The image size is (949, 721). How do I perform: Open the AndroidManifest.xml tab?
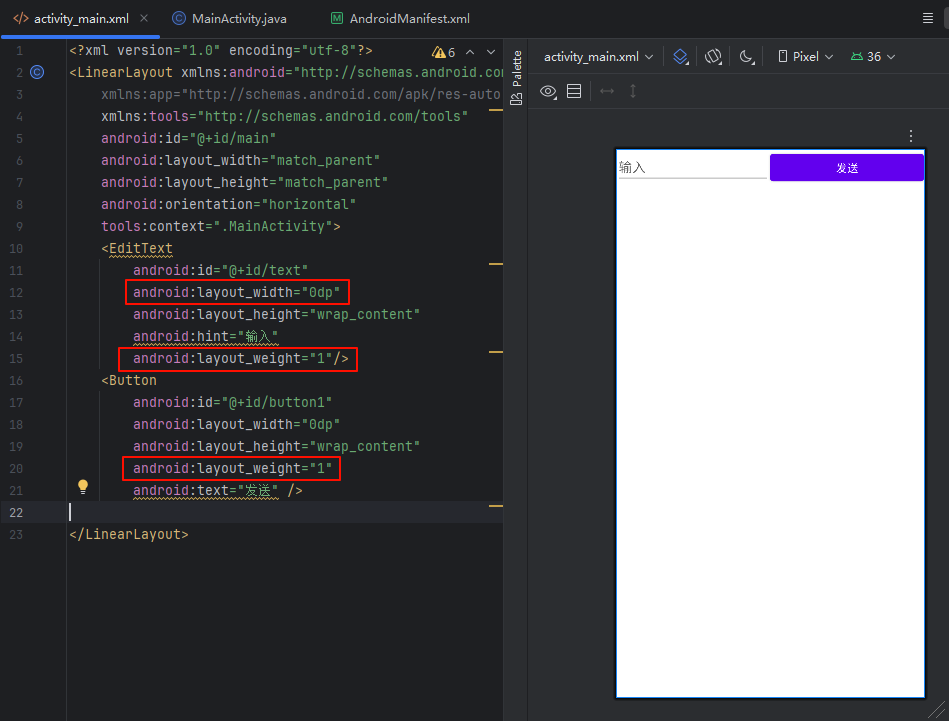[x=400, y=19]
